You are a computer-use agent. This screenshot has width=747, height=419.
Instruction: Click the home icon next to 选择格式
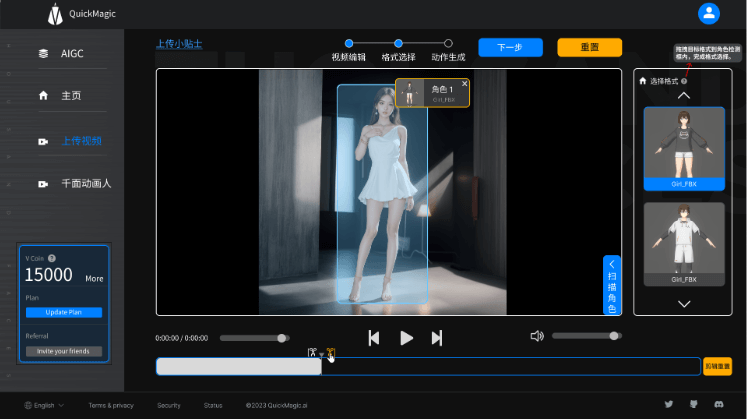[x=643, y=81]
